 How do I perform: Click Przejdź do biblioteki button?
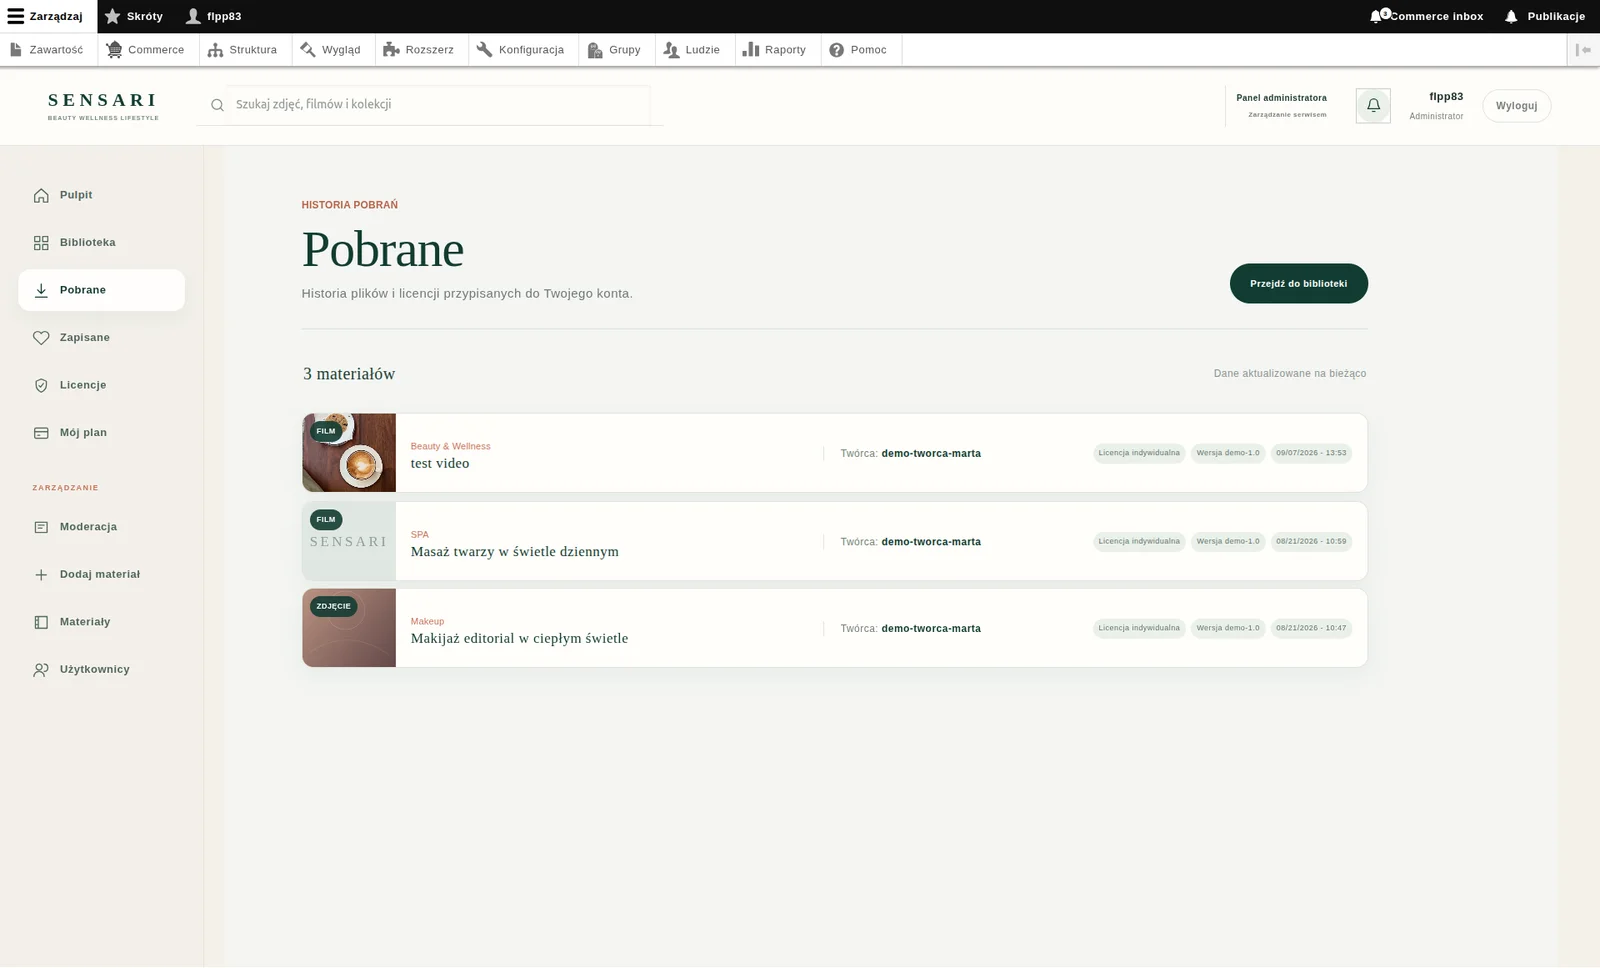(x=1298, y=284)
